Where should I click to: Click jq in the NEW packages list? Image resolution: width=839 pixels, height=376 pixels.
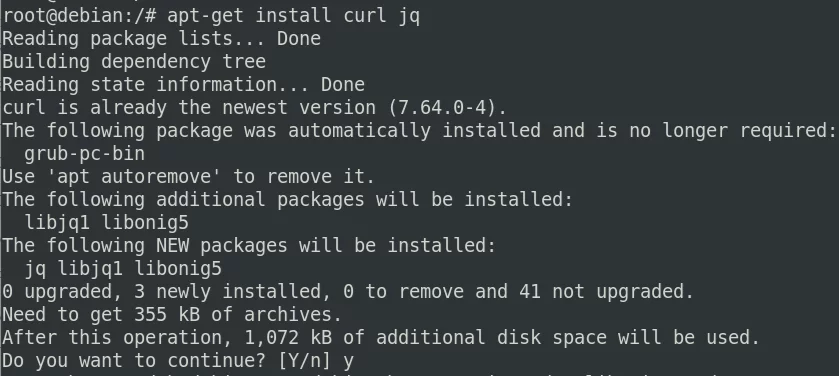(35, 269)
